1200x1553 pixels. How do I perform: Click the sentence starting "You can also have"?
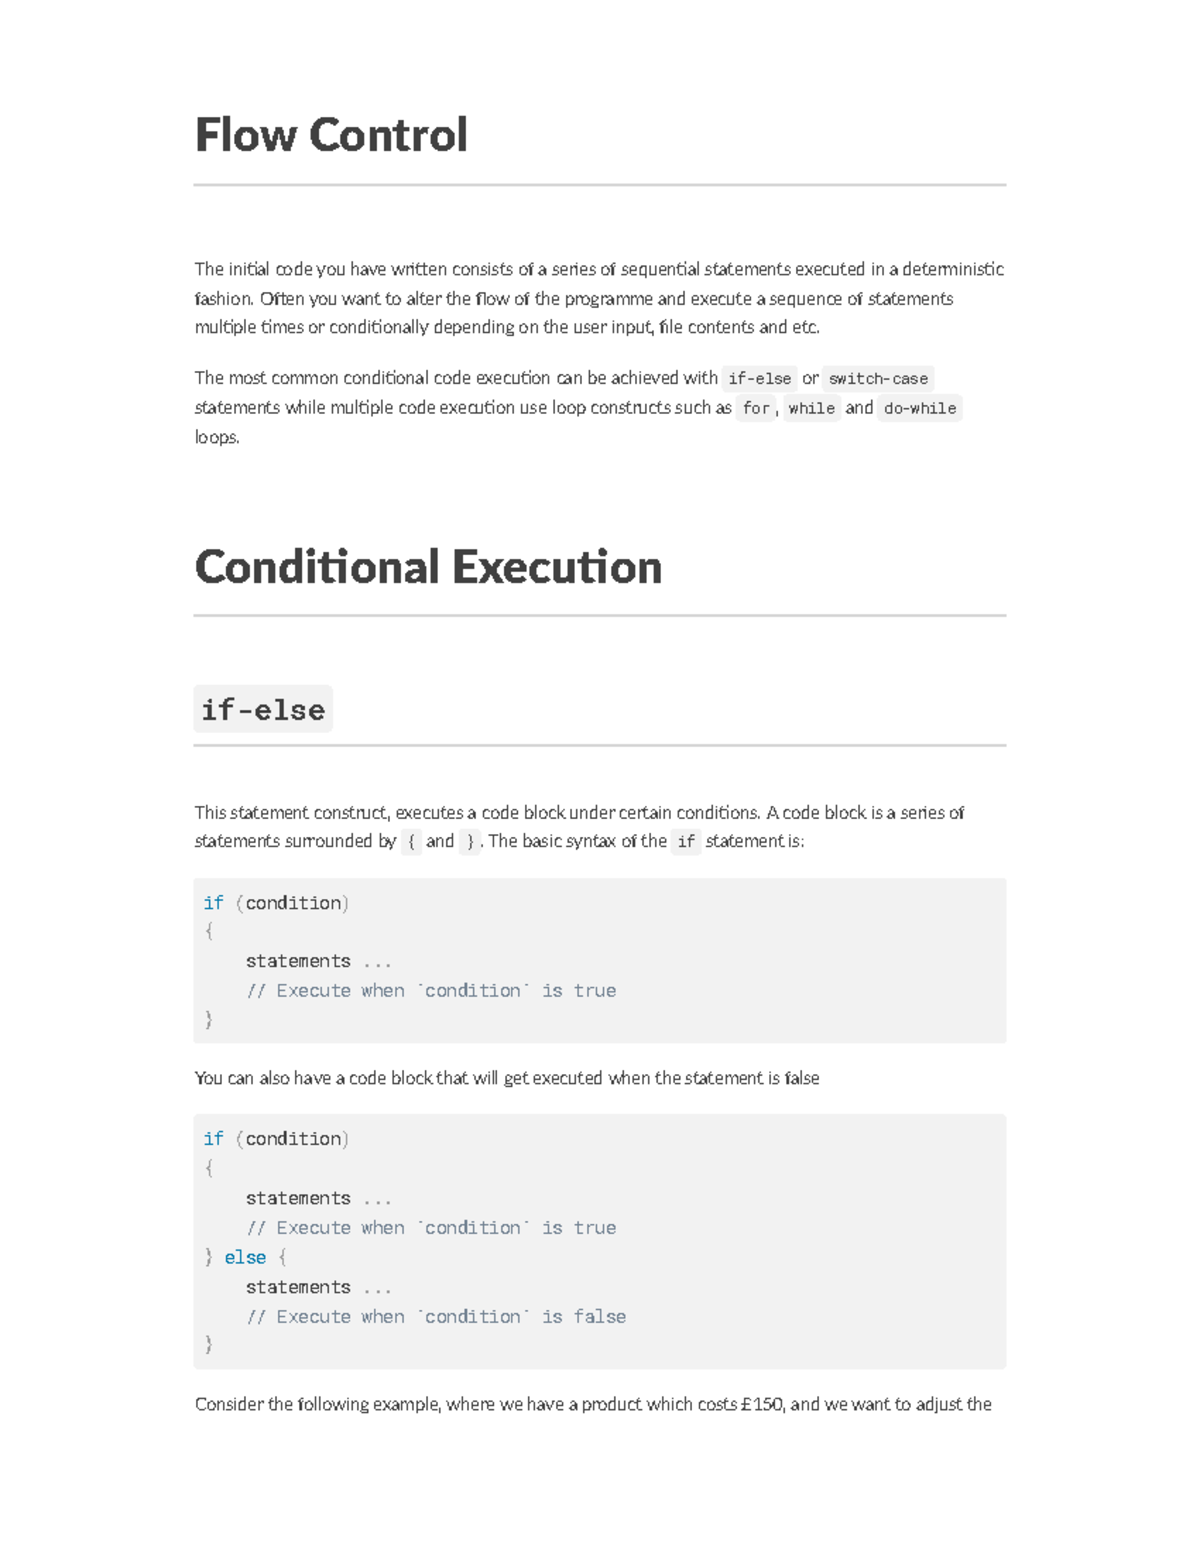pyautogui.click(x=507, y=1078)
